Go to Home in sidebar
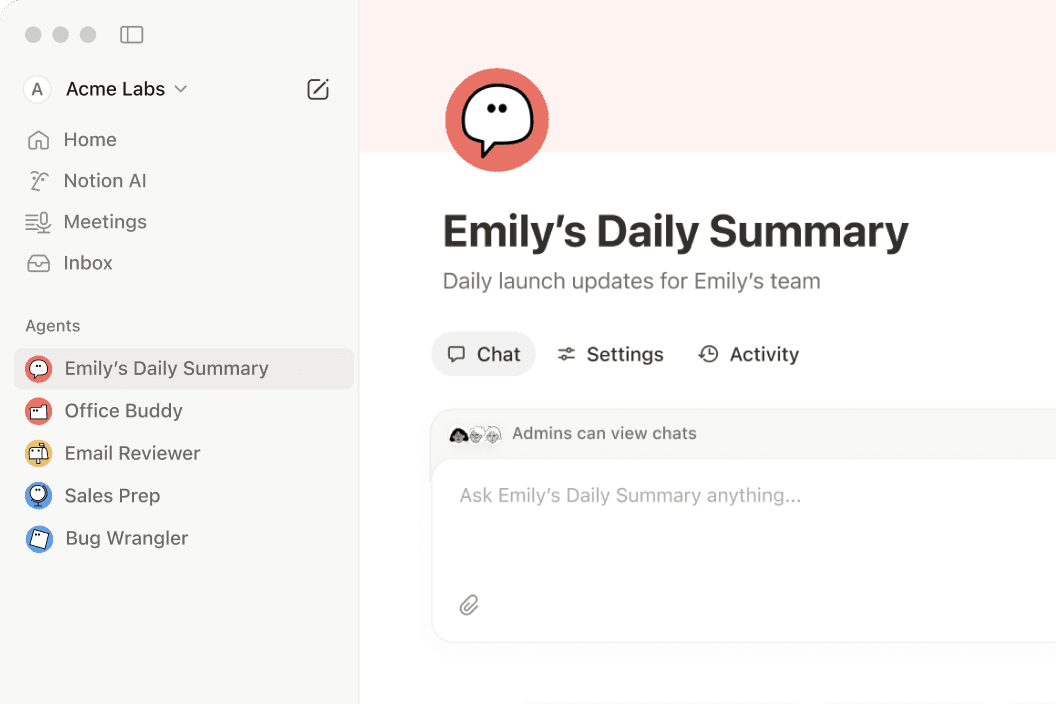 (90, 140)
